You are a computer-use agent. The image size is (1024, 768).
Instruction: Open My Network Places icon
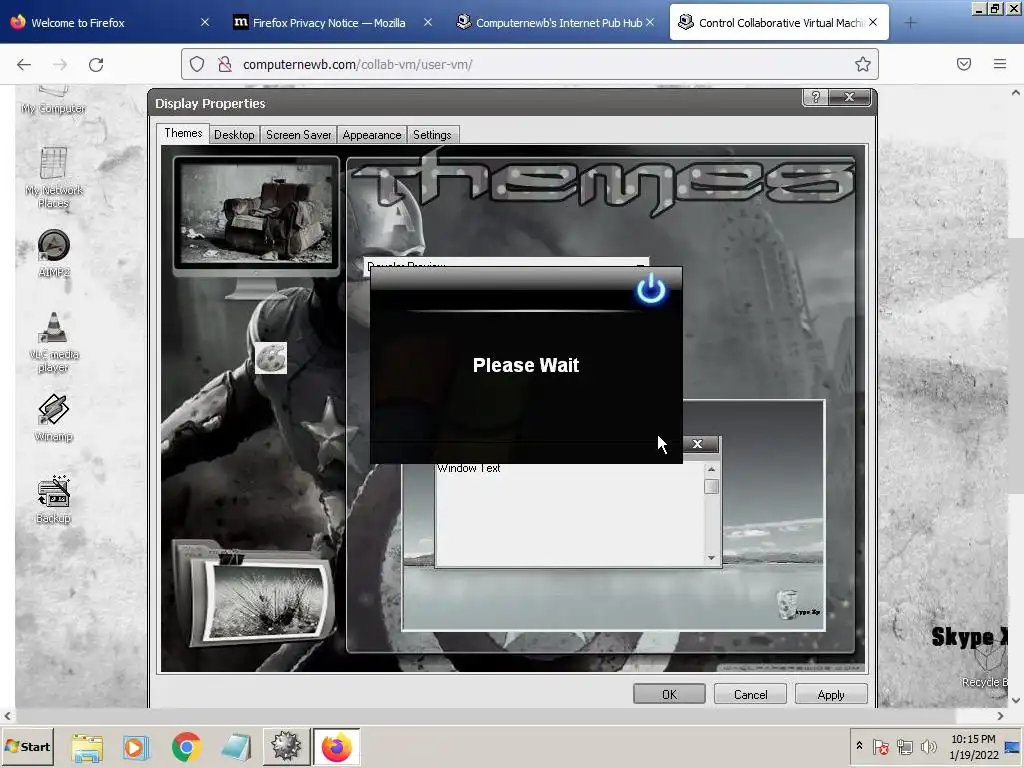[53, 177]
